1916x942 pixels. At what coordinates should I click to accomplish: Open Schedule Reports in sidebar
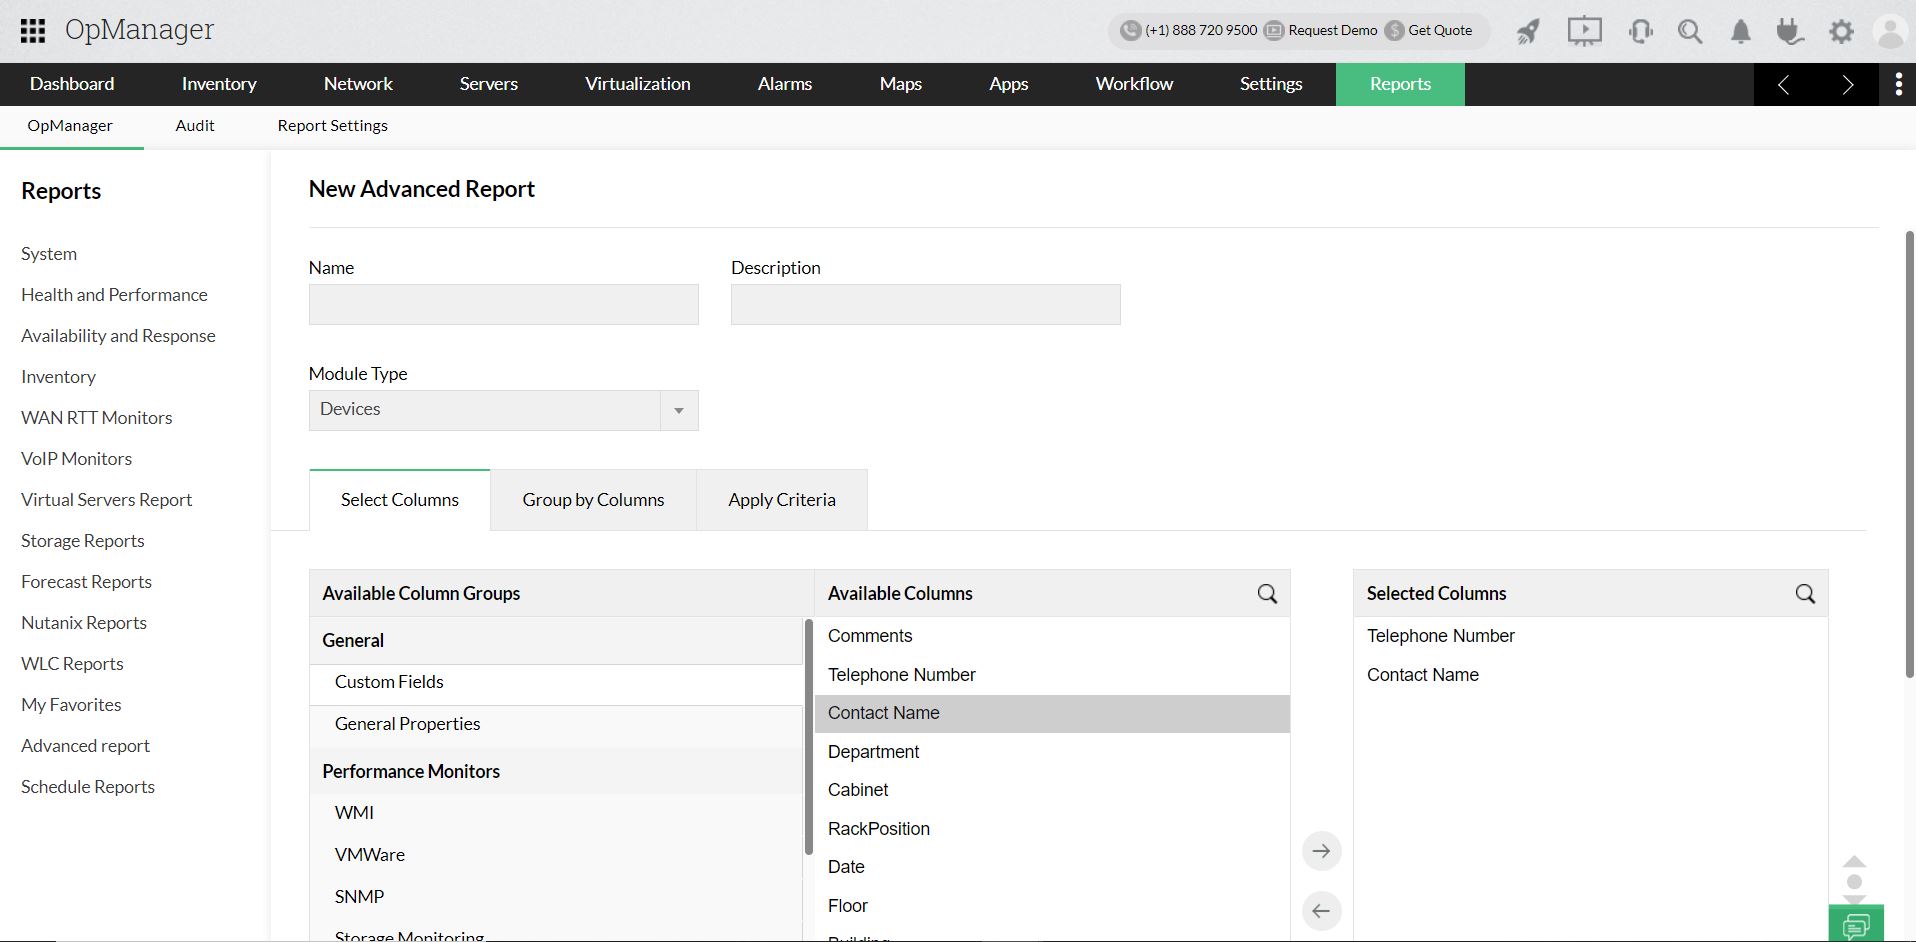88,787
